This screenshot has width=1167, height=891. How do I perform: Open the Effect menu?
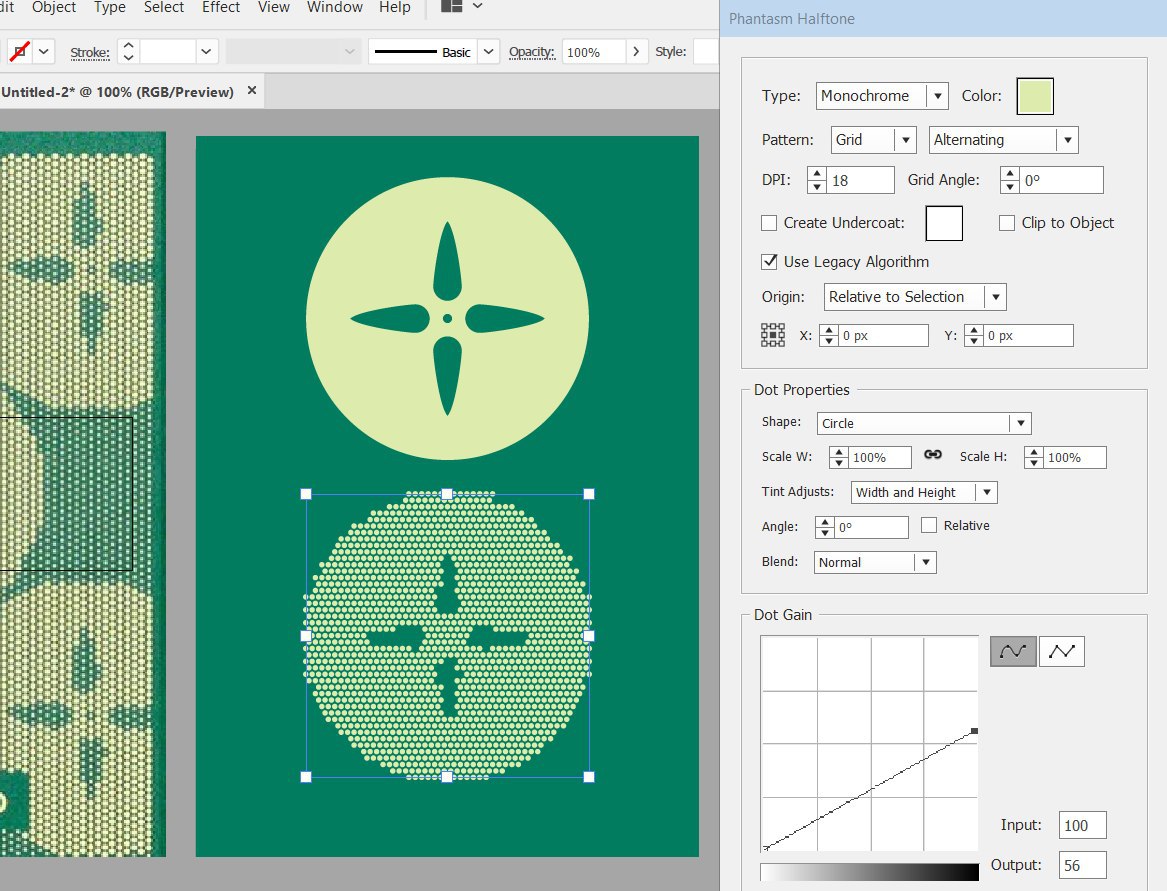221,7
